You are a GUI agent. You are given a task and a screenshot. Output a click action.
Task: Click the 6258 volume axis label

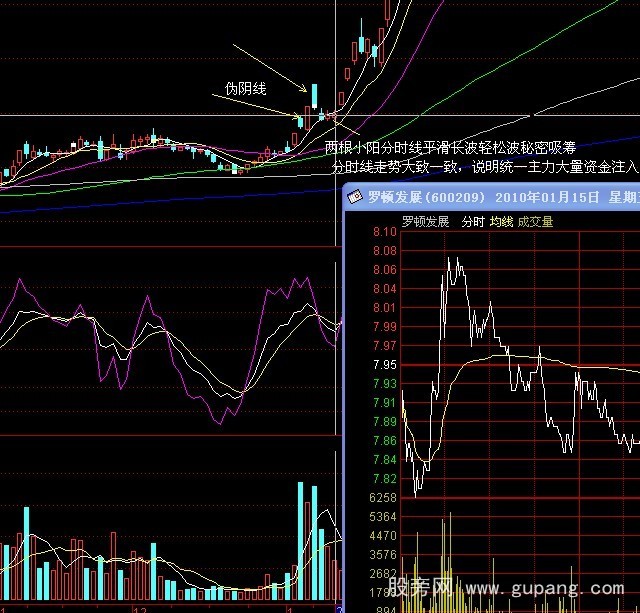click(x=384, y=498)
